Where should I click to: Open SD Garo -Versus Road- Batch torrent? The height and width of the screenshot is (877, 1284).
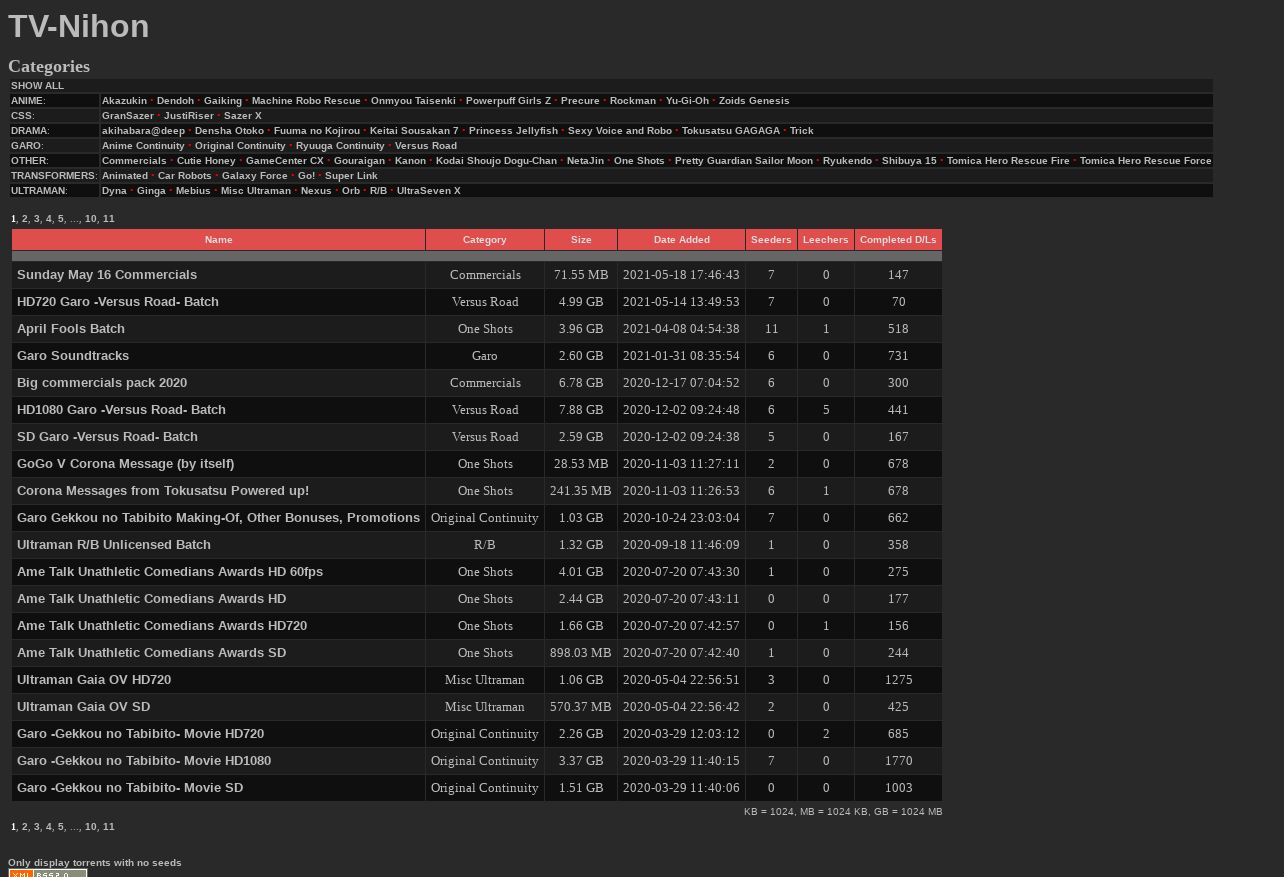[107, 437]
